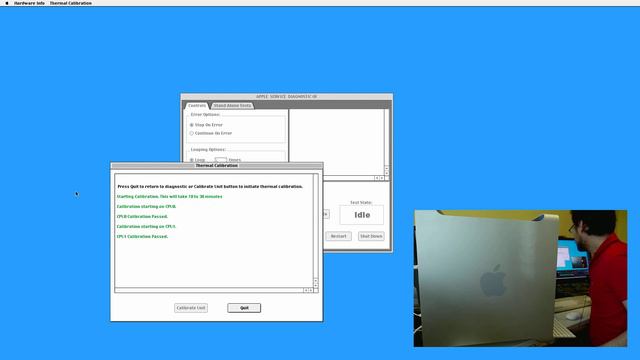Select the Loop radio button under Looping Options
The height and width of the screenshot is (360, 640).
191,160
